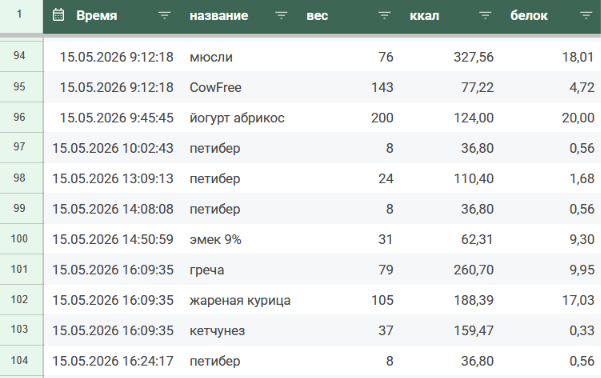Open the filter menu for the вес column

(x=384, y=15)
